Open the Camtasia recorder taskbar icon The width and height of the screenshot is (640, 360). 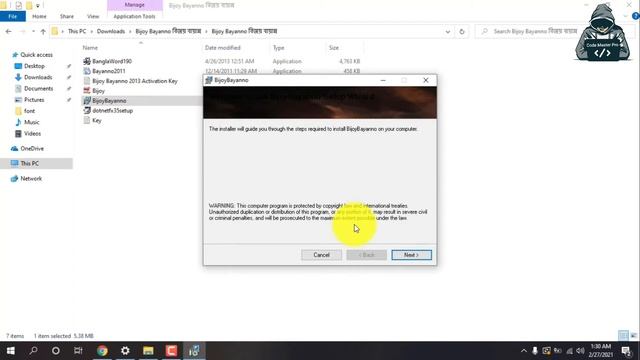[x=171, y=351]
